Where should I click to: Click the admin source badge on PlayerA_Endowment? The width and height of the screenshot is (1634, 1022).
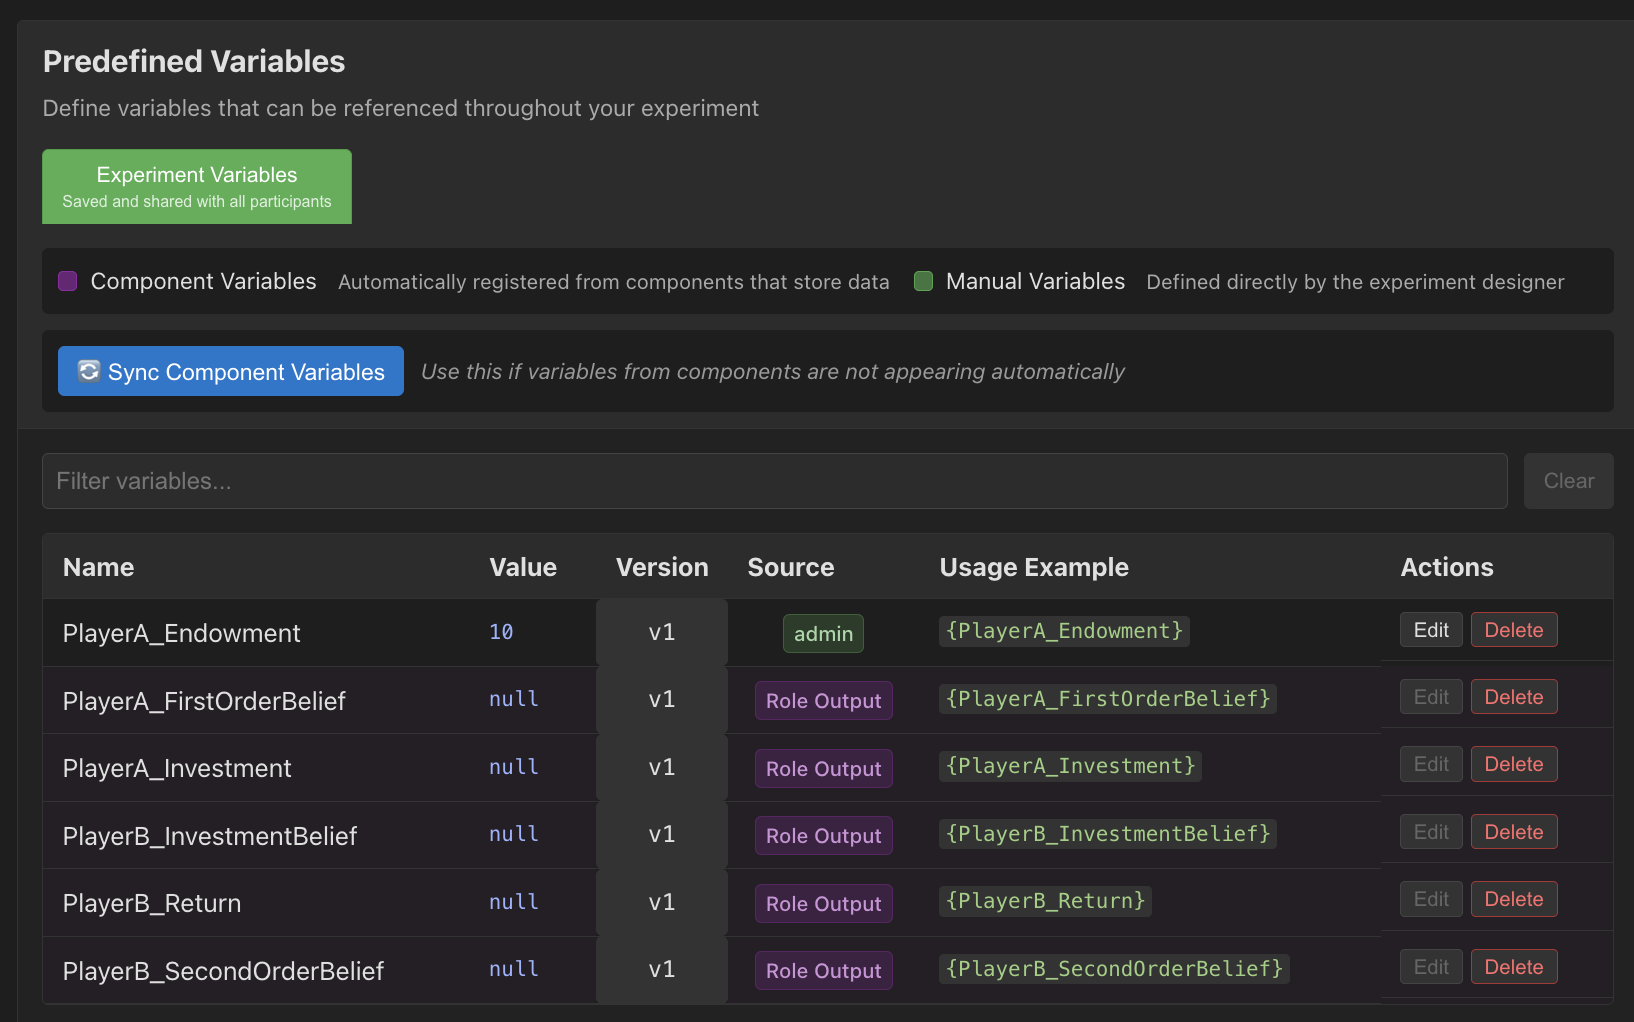[823, 633]
